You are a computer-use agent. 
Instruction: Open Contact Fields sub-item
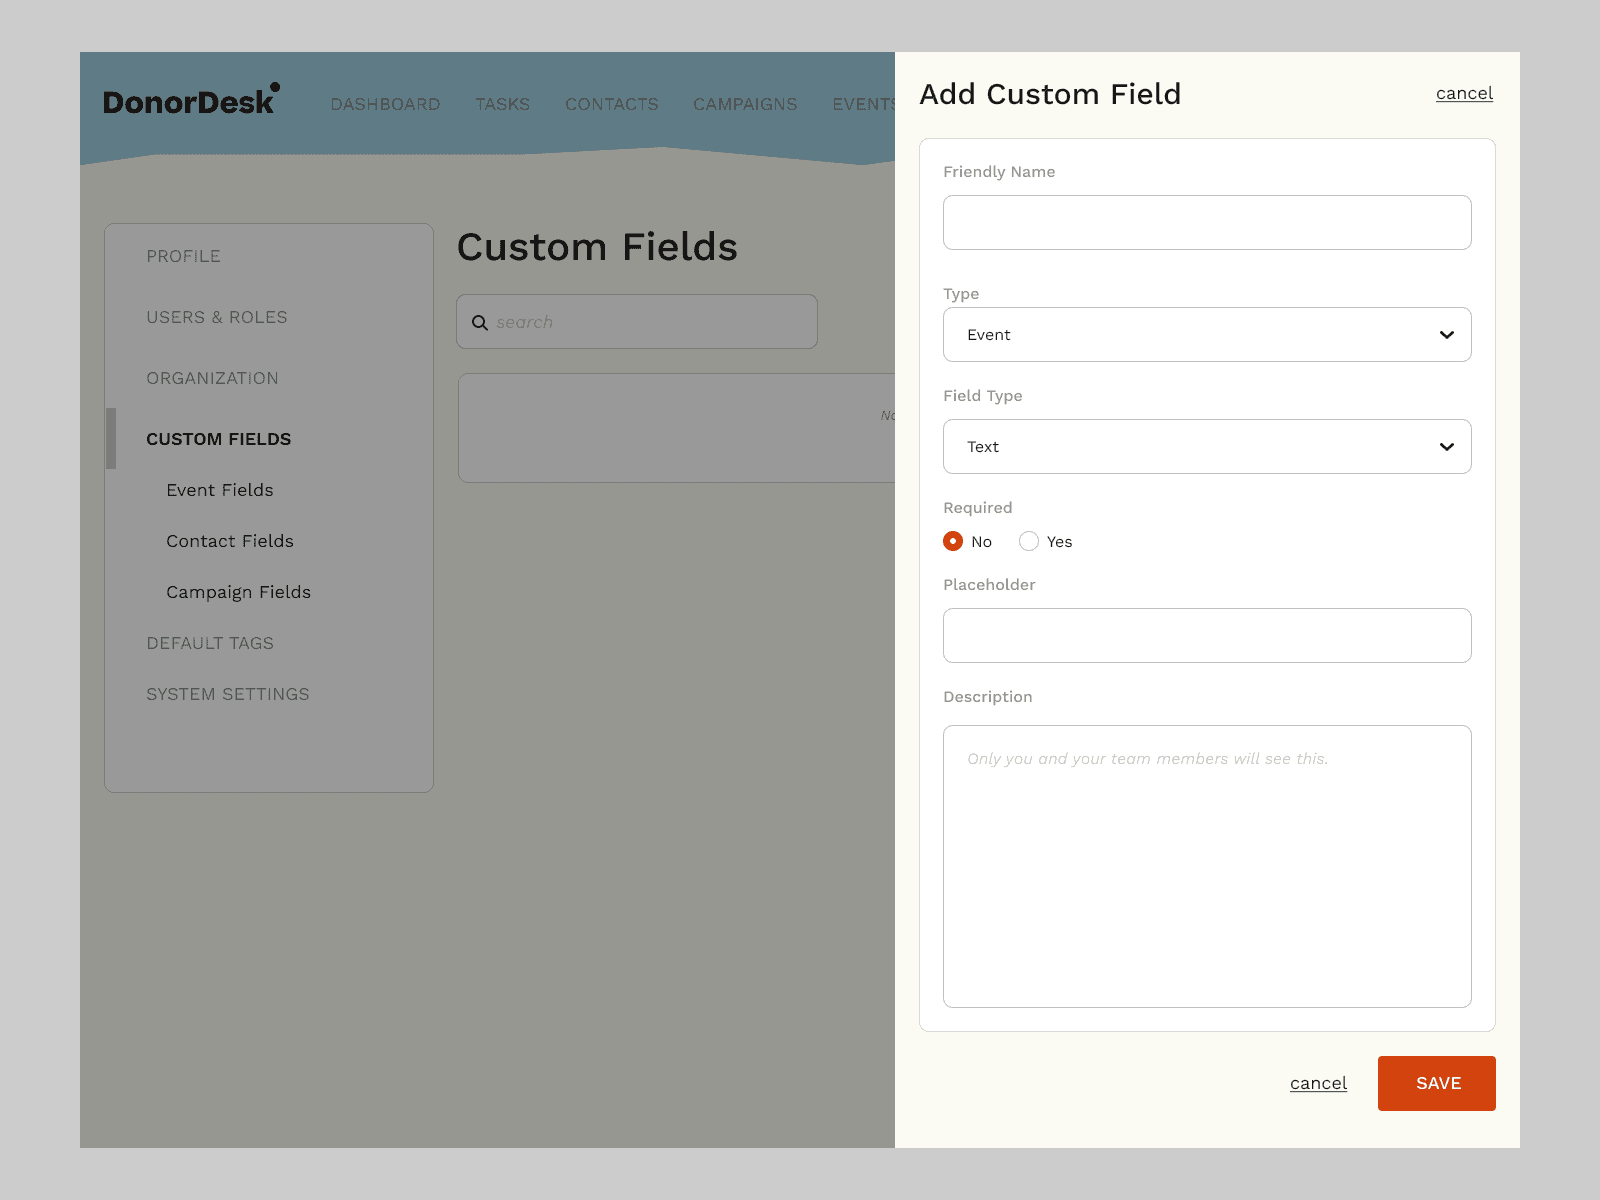click(x=230, y=541)
